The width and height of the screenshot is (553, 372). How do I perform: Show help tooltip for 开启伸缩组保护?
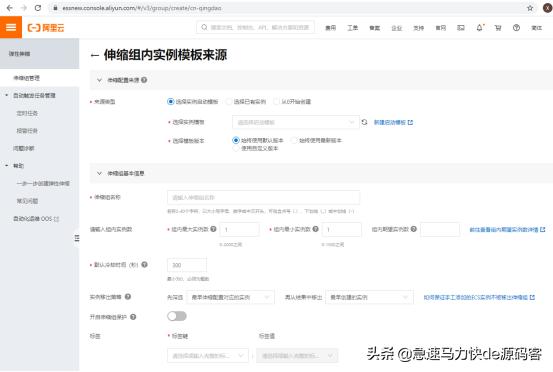pyautogui.click(x=133, y=317)
